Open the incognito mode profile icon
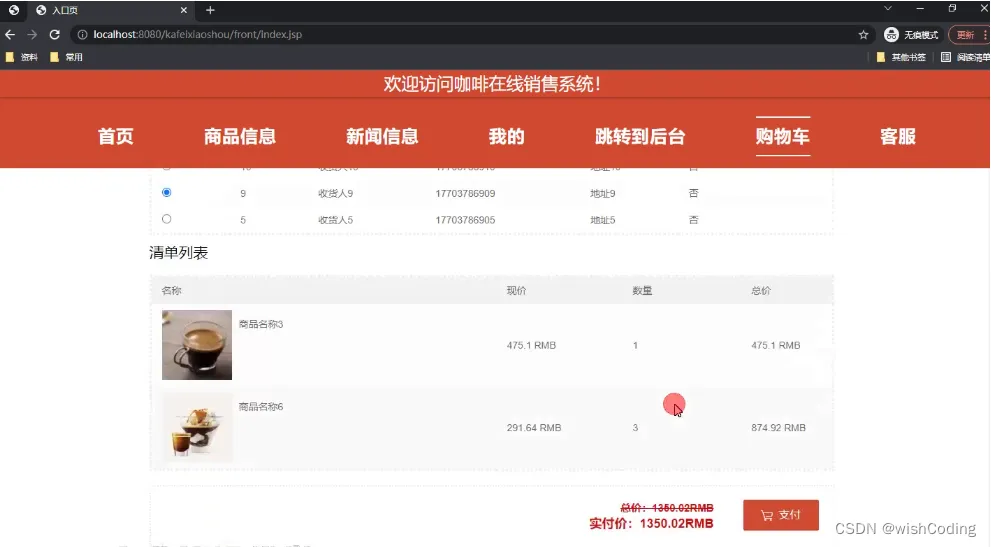The image size is (991, 547). [x=891, y=35]
